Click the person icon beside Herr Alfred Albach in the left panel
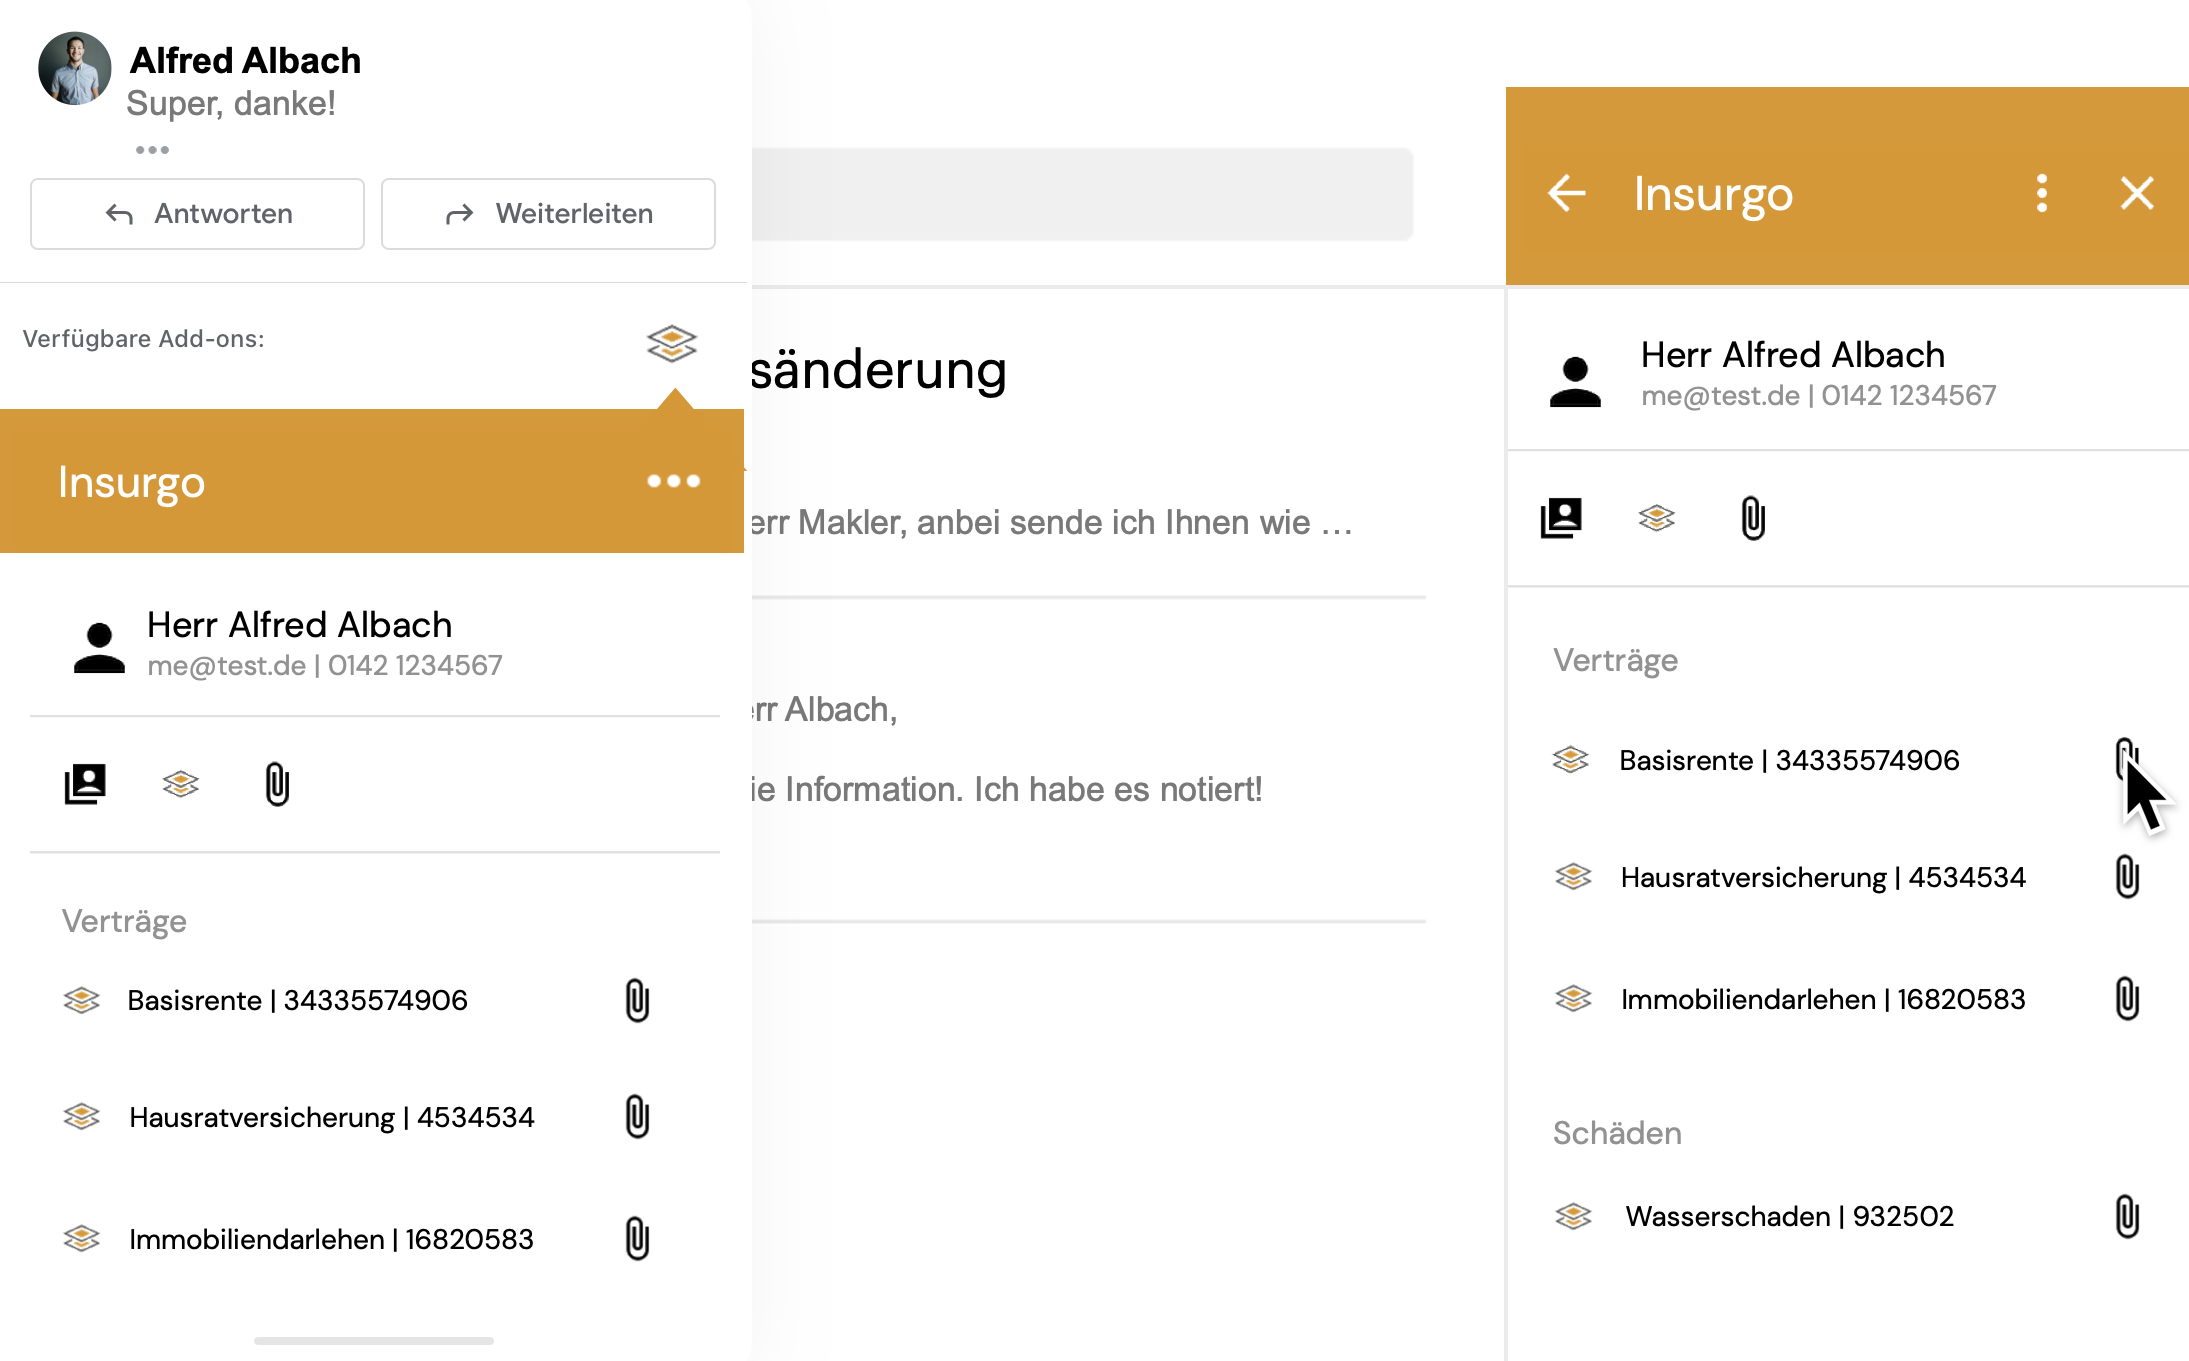 click(x=99, y=648)
